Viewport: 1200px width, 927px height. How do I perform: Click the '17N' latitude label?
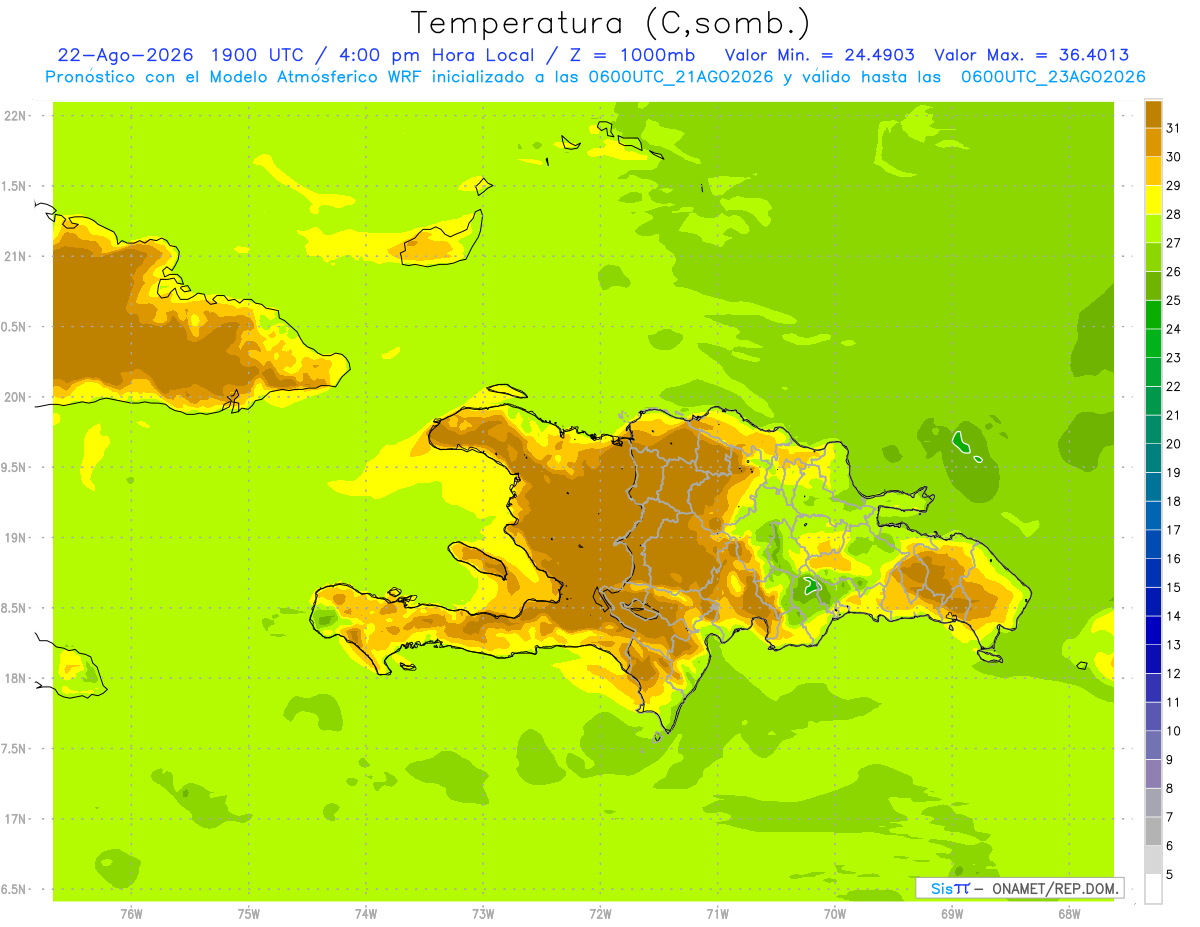pyautogui.click(x=15, y=819)
